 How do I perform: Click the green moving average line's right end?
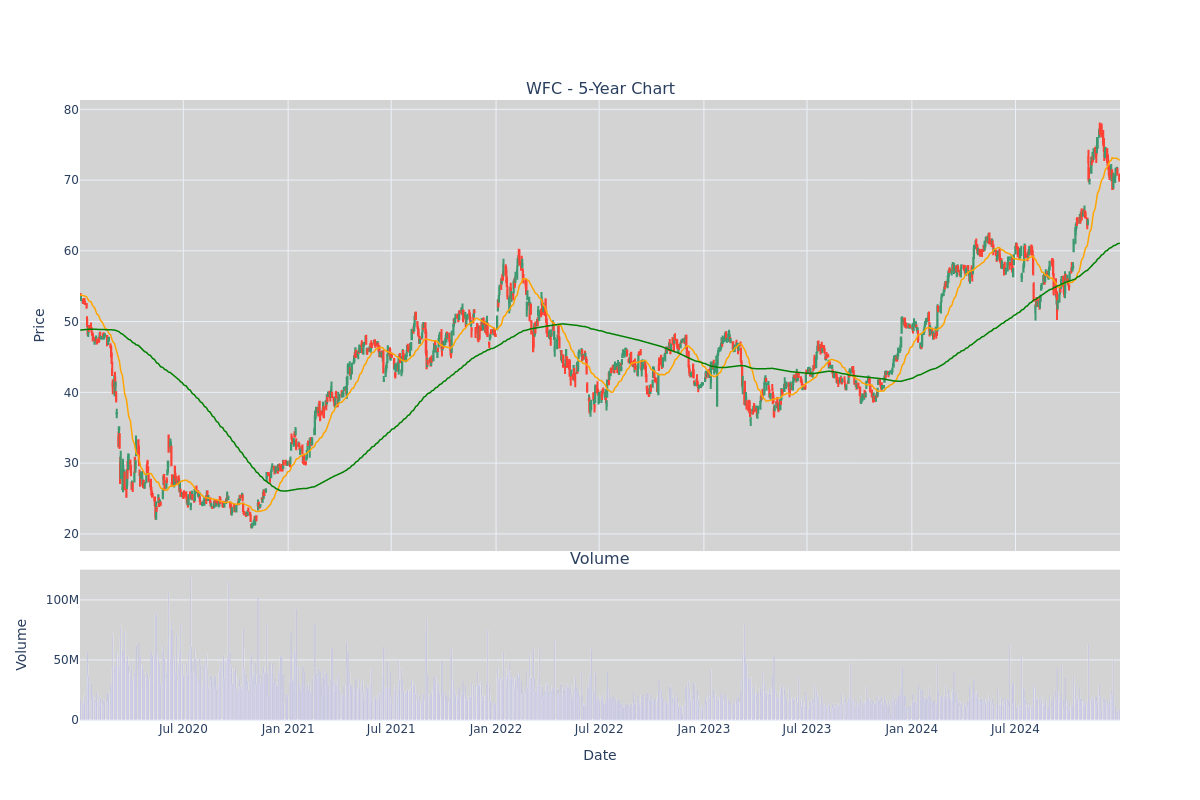[1118, 243]
